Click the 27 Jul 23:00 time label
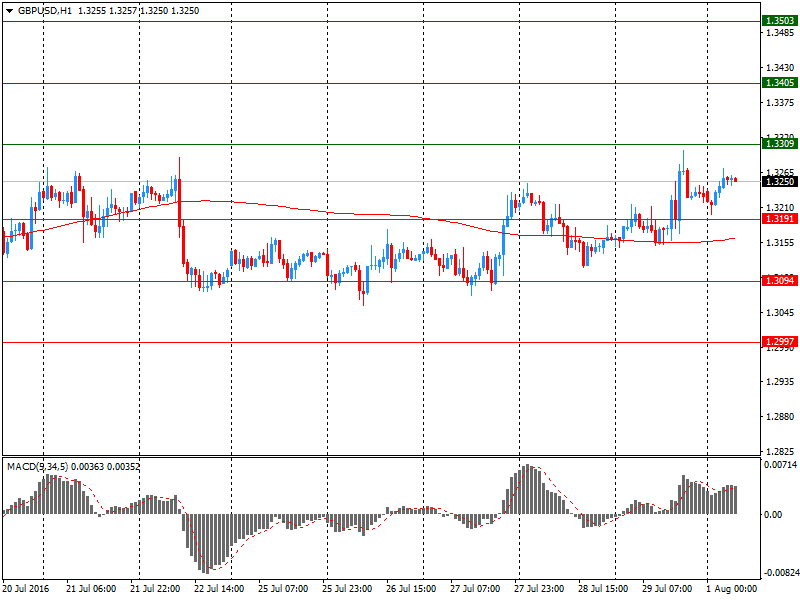 tap(539, 589)
